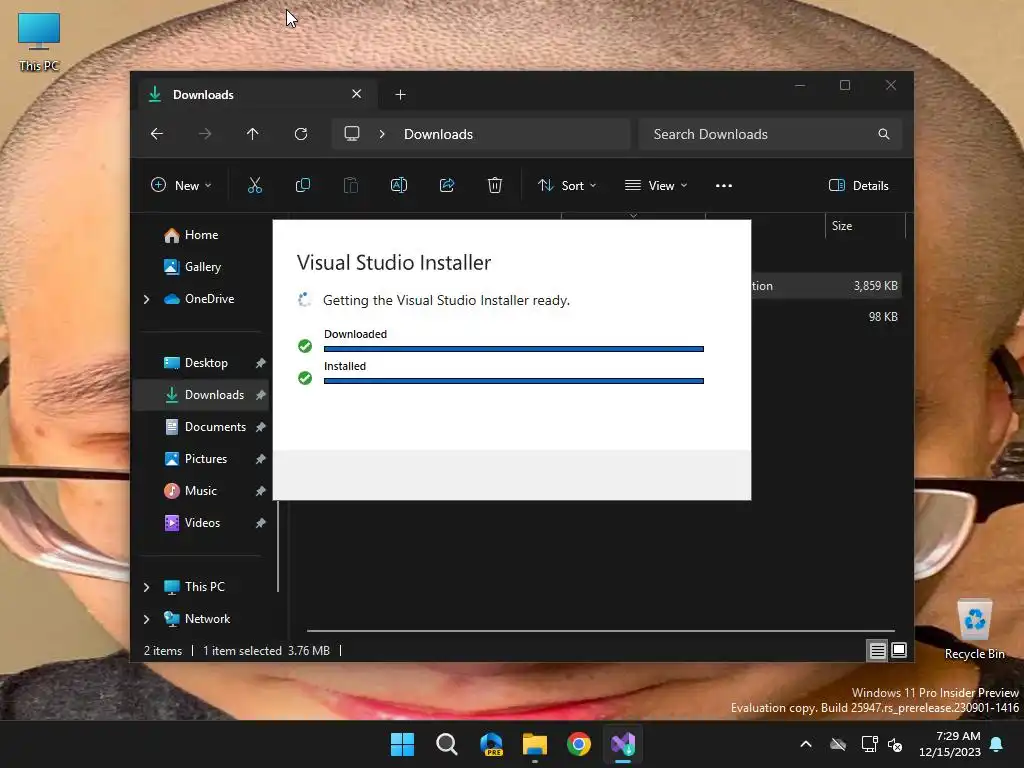This screenshot has width=1024, height=768.
Task: Switch to details list view icon
Action: tap(877, 650)
